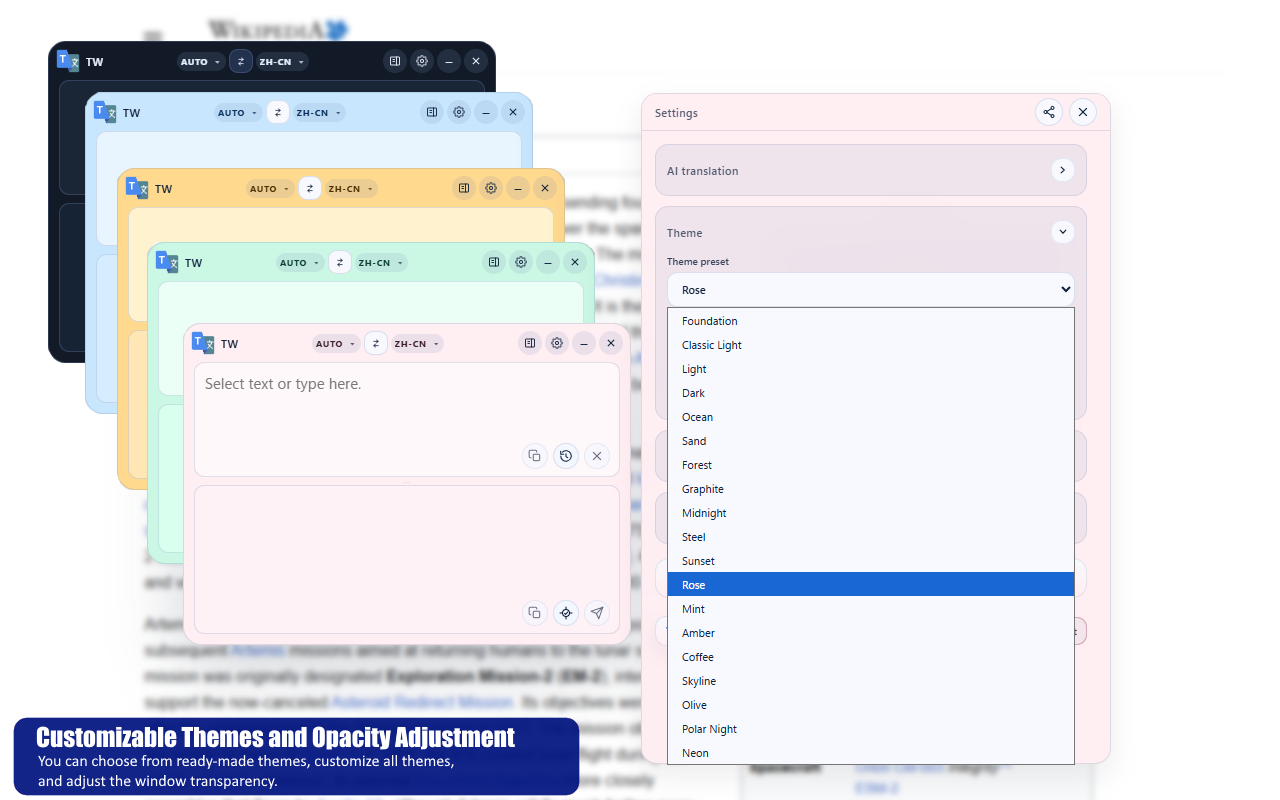Viewport: 1280px width, 800px height.
Task: Click the share icon in the Settings header
Action: coord(1049,113)
